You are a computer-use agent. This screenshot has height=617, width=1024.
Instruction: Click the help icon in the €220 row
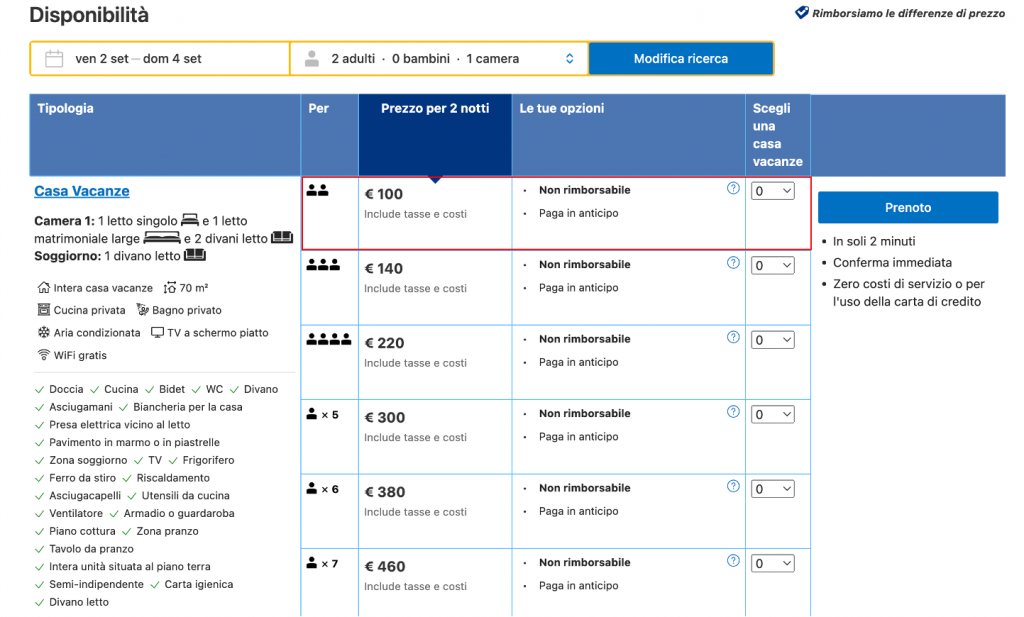point(733,338)
